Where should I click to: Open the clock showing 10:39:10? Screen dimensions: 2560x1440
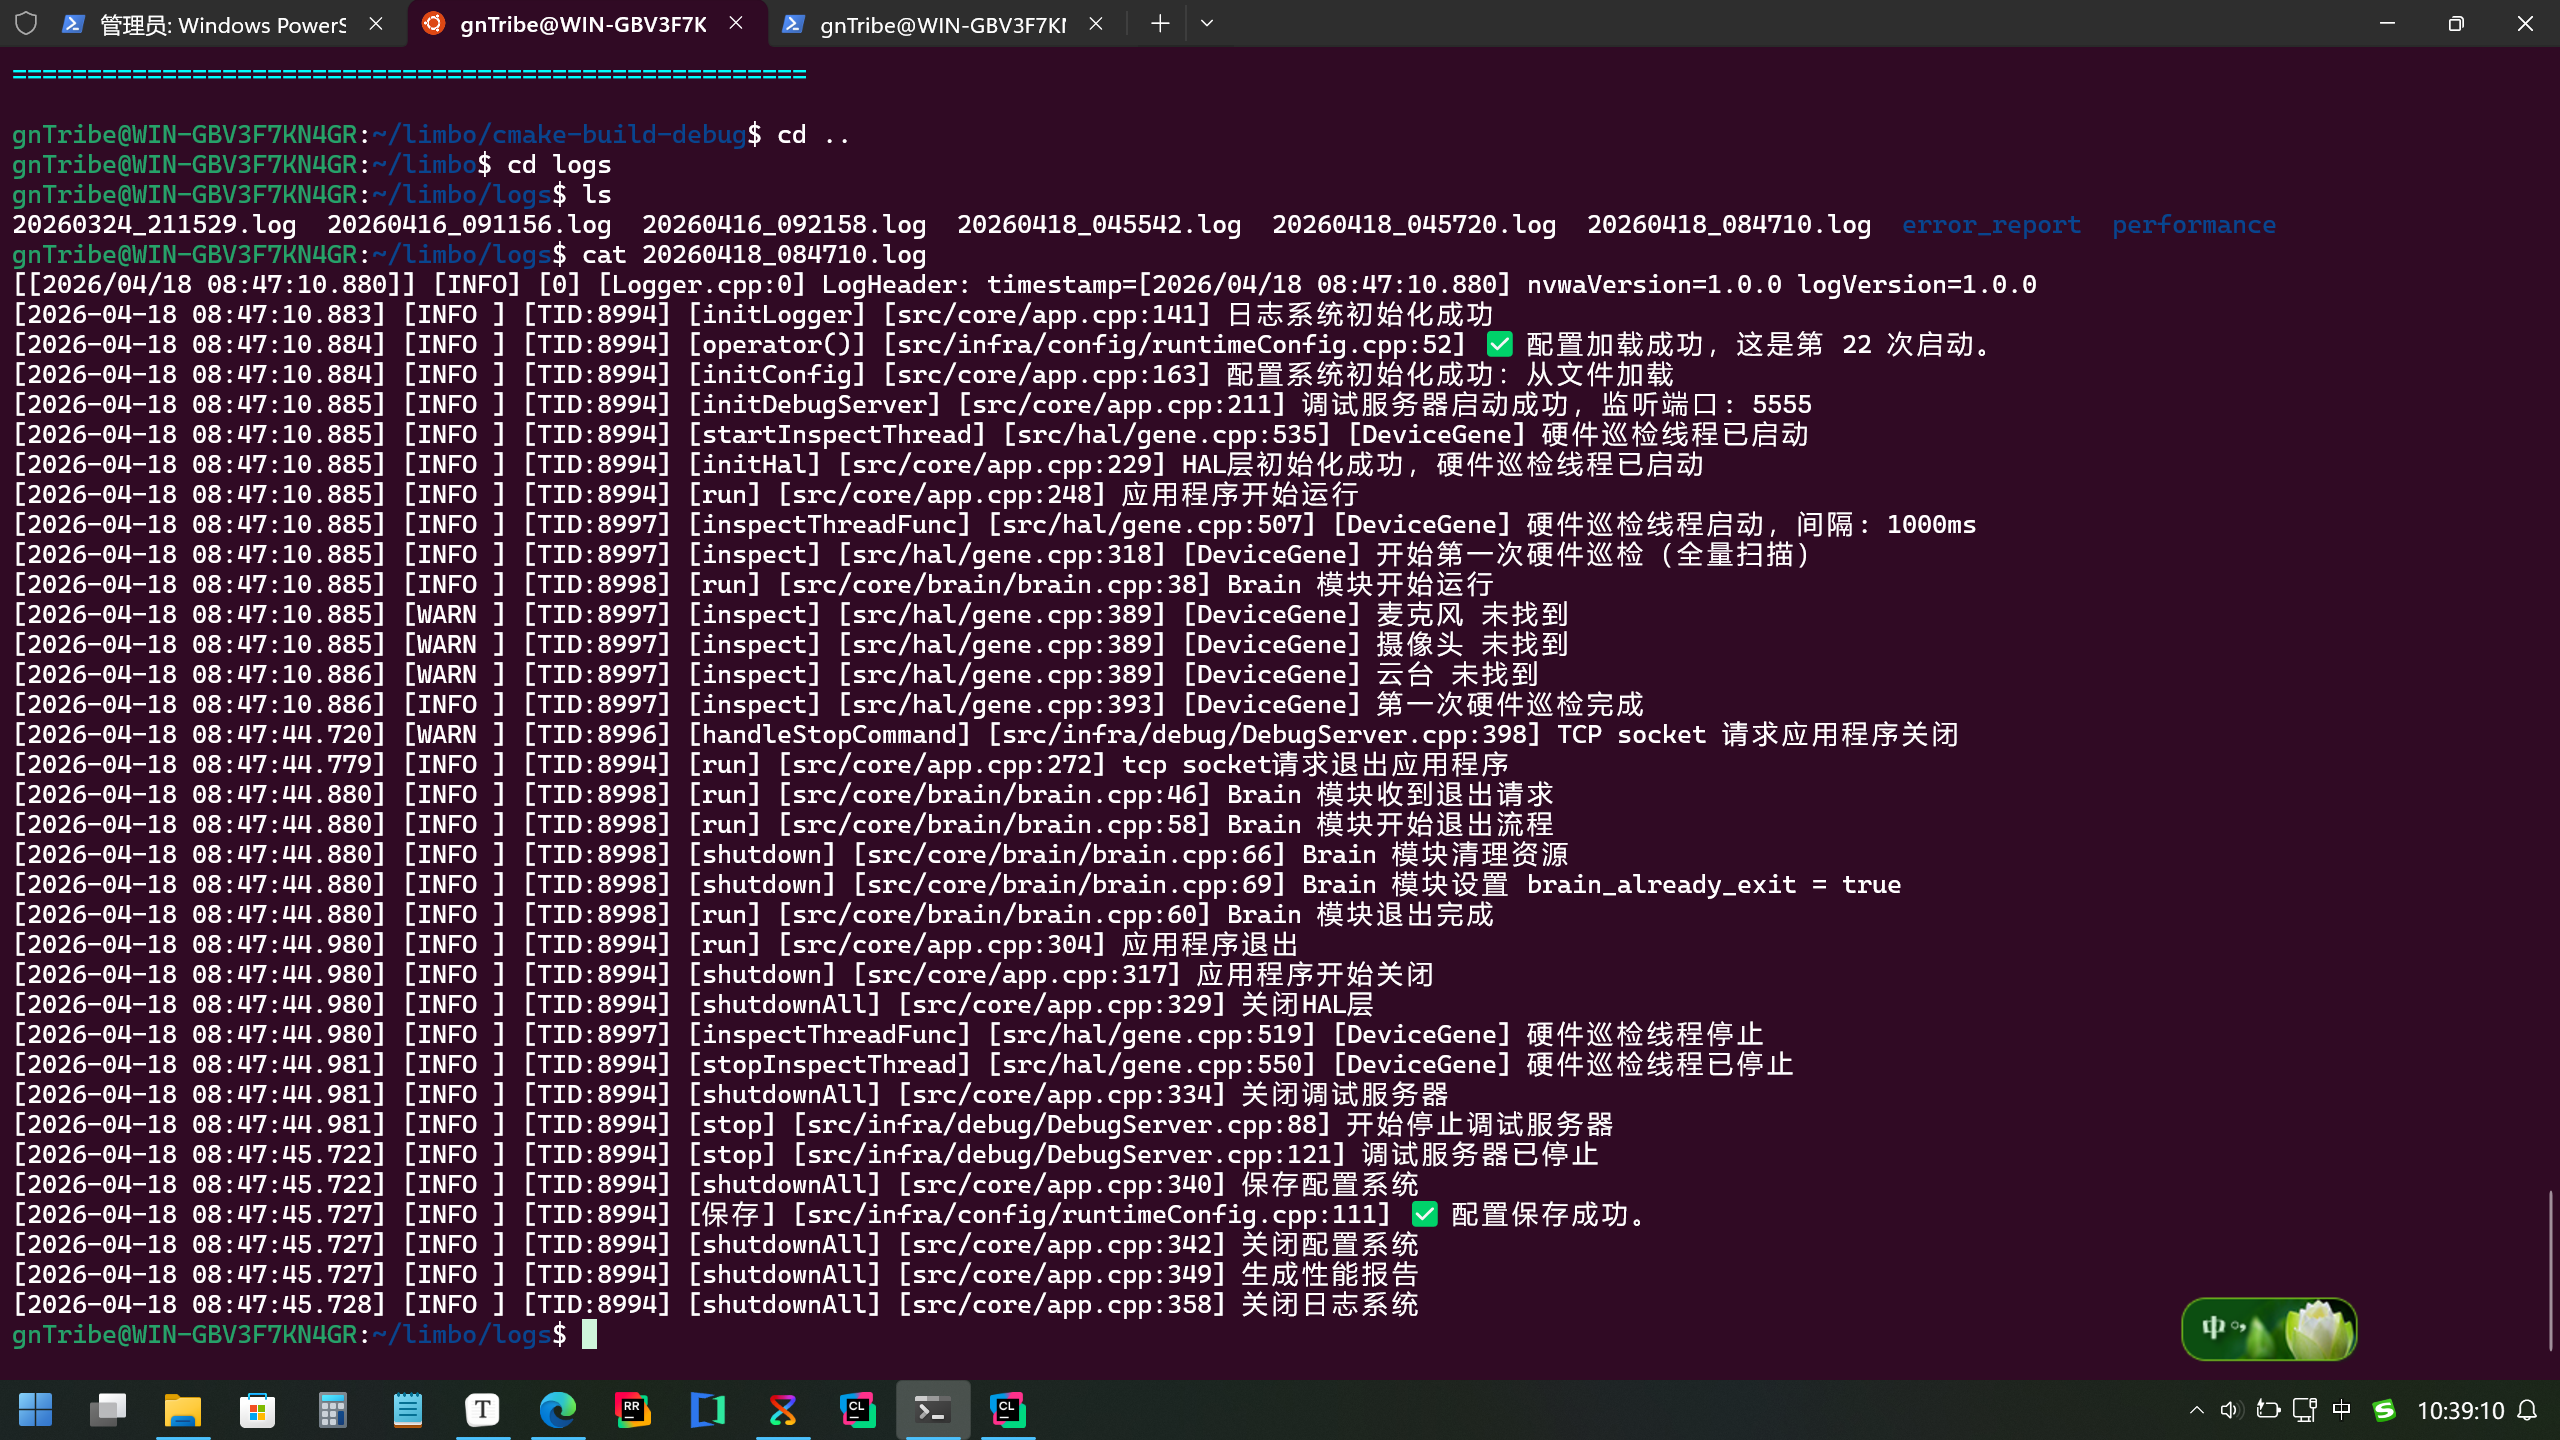click(x=2460, y=1410)
